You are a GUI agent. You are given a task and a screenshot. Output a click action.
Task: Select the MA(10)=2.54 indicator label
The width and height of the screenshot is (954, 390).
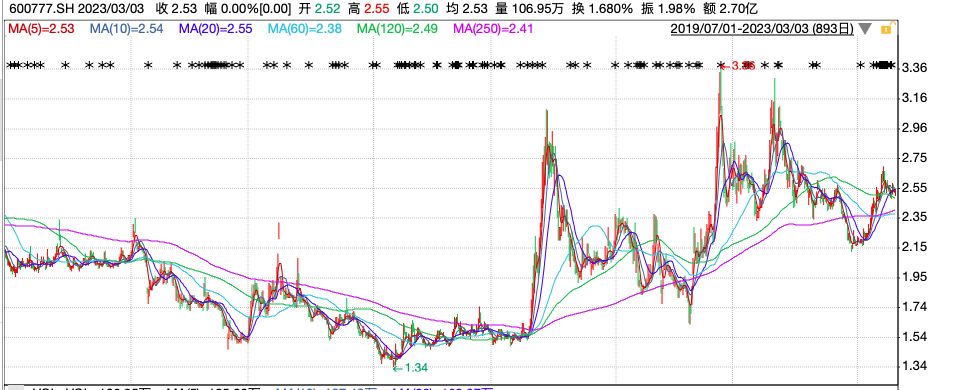click(x=127, y=29)
